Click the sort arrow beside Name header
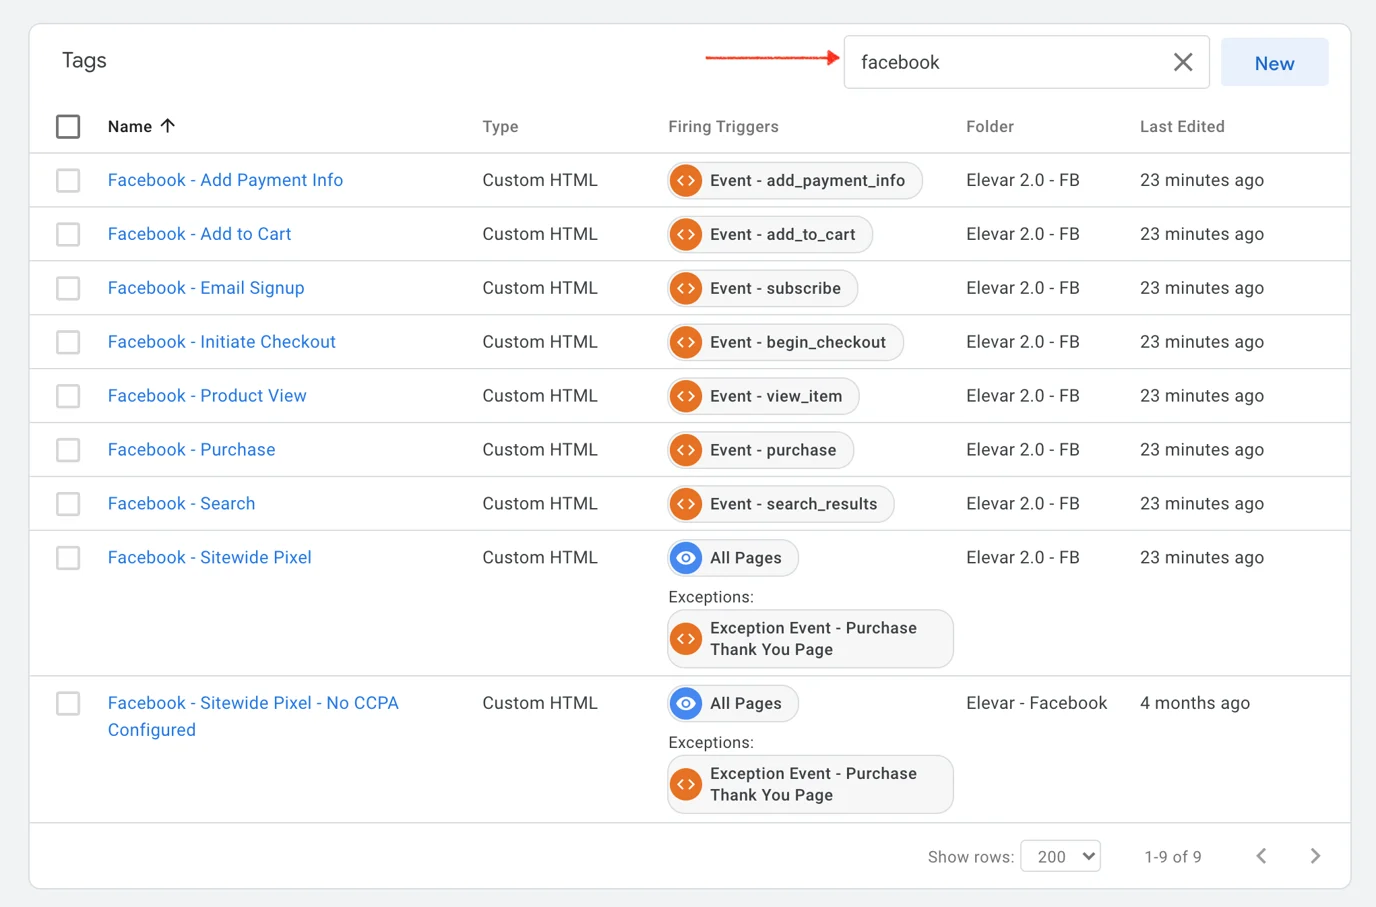The width and height of the screenshot is (1376, 907). point(168,126)
